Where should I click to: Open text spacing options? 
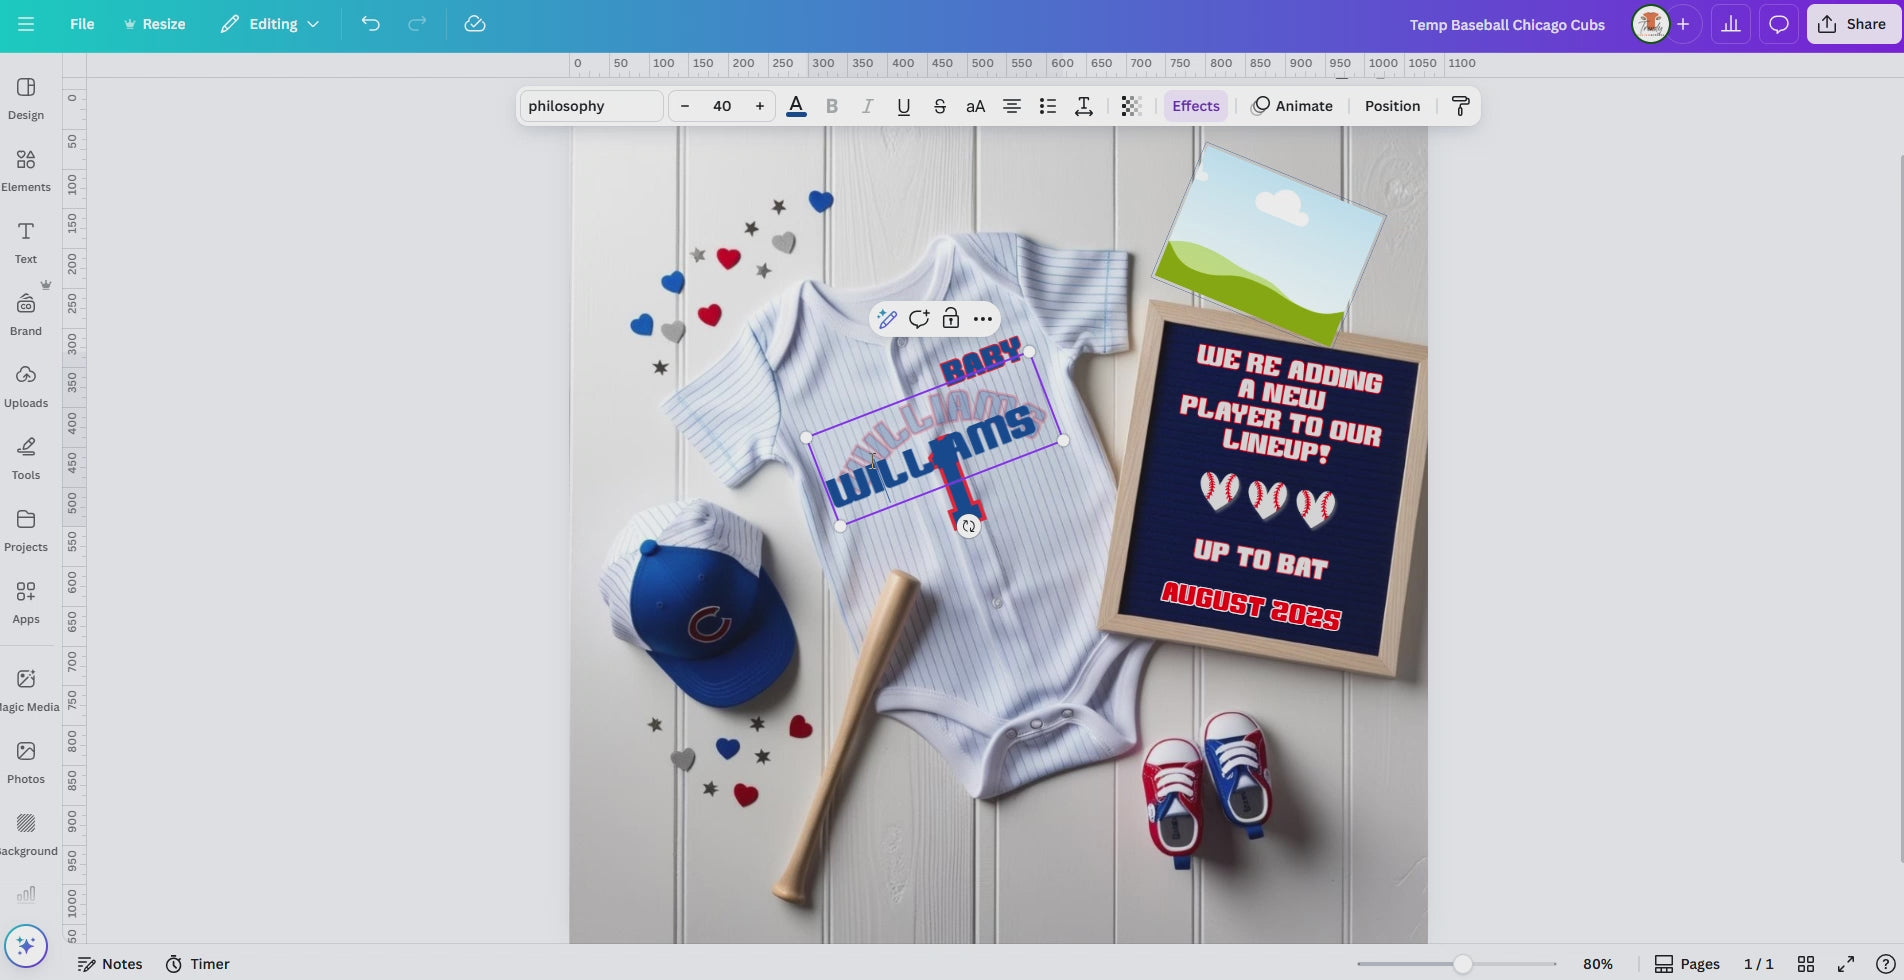1083,106
